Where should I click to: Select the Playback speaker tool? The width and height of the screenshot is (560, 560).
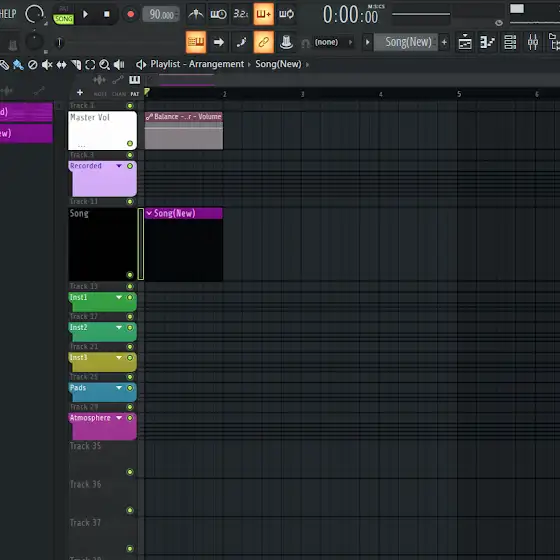point(119,65)
